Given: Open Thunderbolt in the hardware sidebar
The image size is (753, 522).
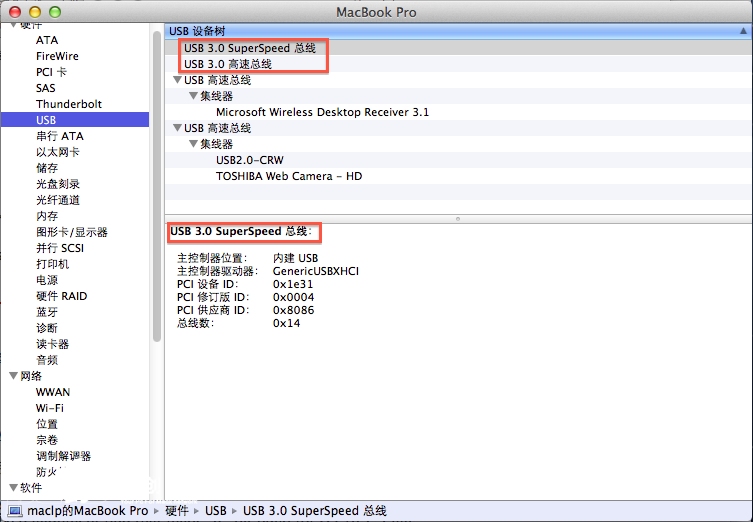Looking at the screenshot, I should click(69, 104).
